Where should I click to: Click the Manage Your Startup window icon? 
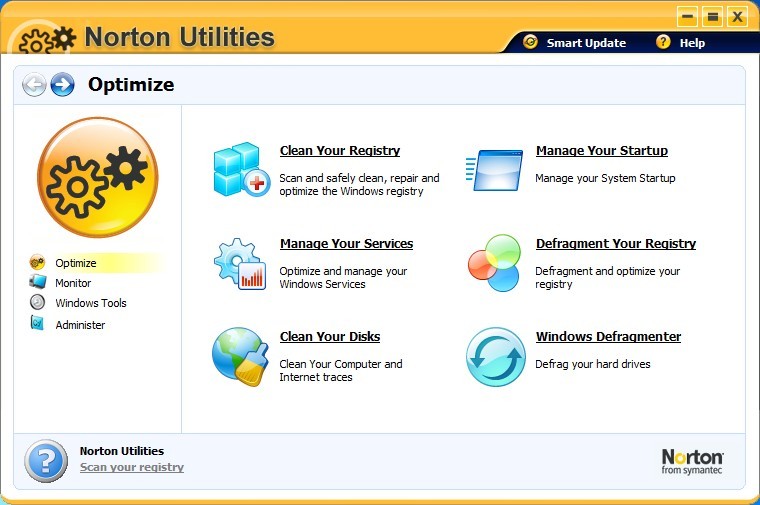(x=496, y=169)
